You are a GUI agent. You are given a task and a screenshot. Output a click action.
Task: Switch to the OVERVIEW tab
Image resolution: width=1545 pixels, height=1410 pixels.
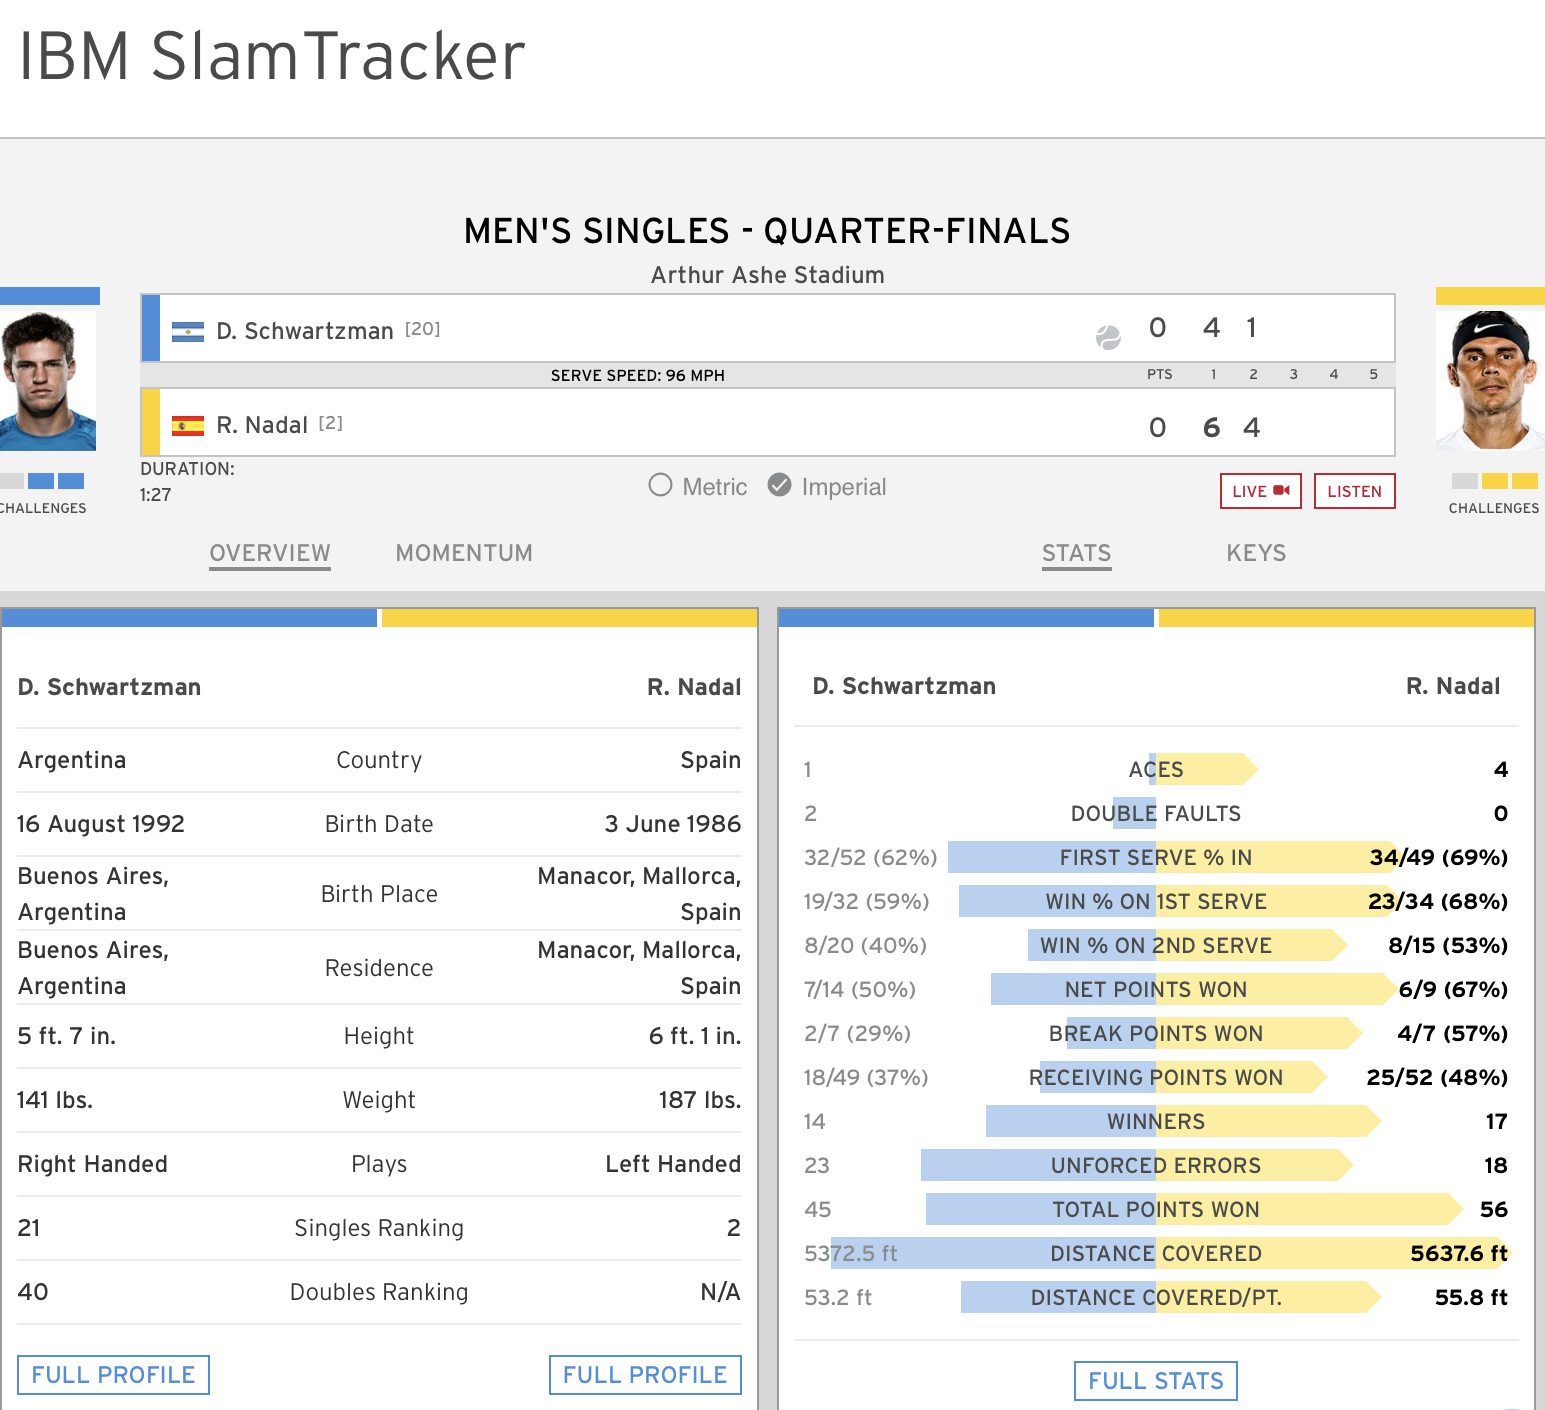point(270,554)
